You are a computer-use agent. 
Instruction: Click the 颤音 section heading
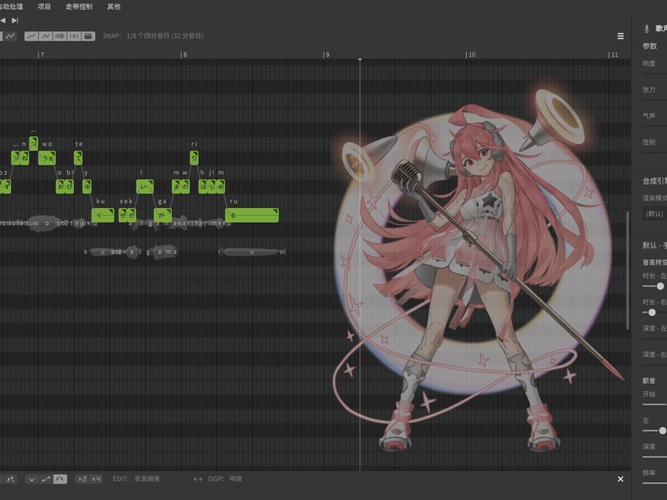[x=649, y=381]
